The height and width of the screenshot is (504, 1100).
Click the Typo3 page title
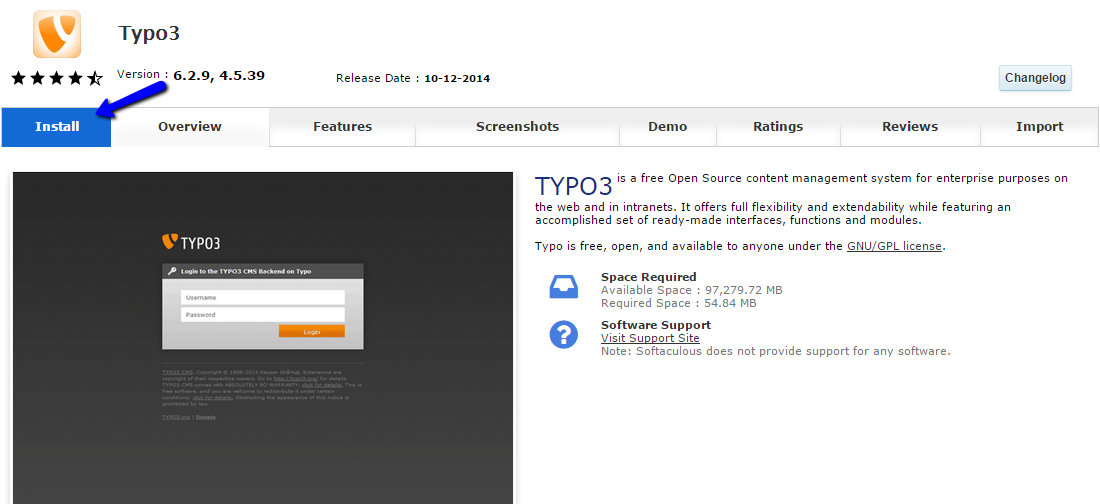click(149, 34)
